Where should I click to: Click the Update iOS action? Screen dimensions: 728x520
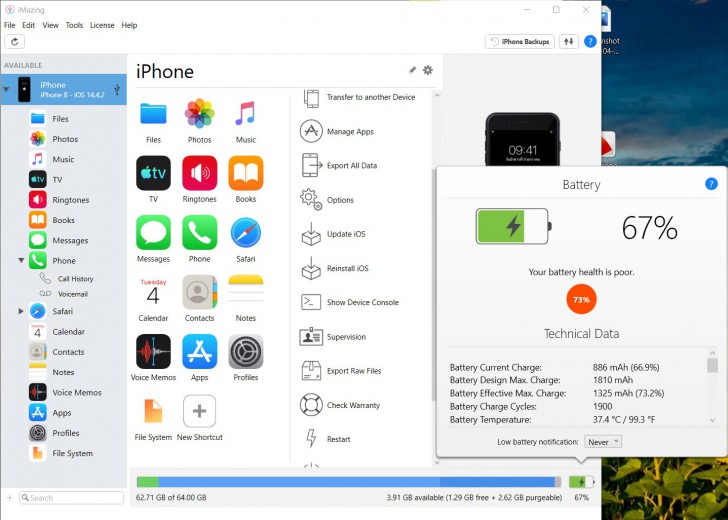click(333, 234)
